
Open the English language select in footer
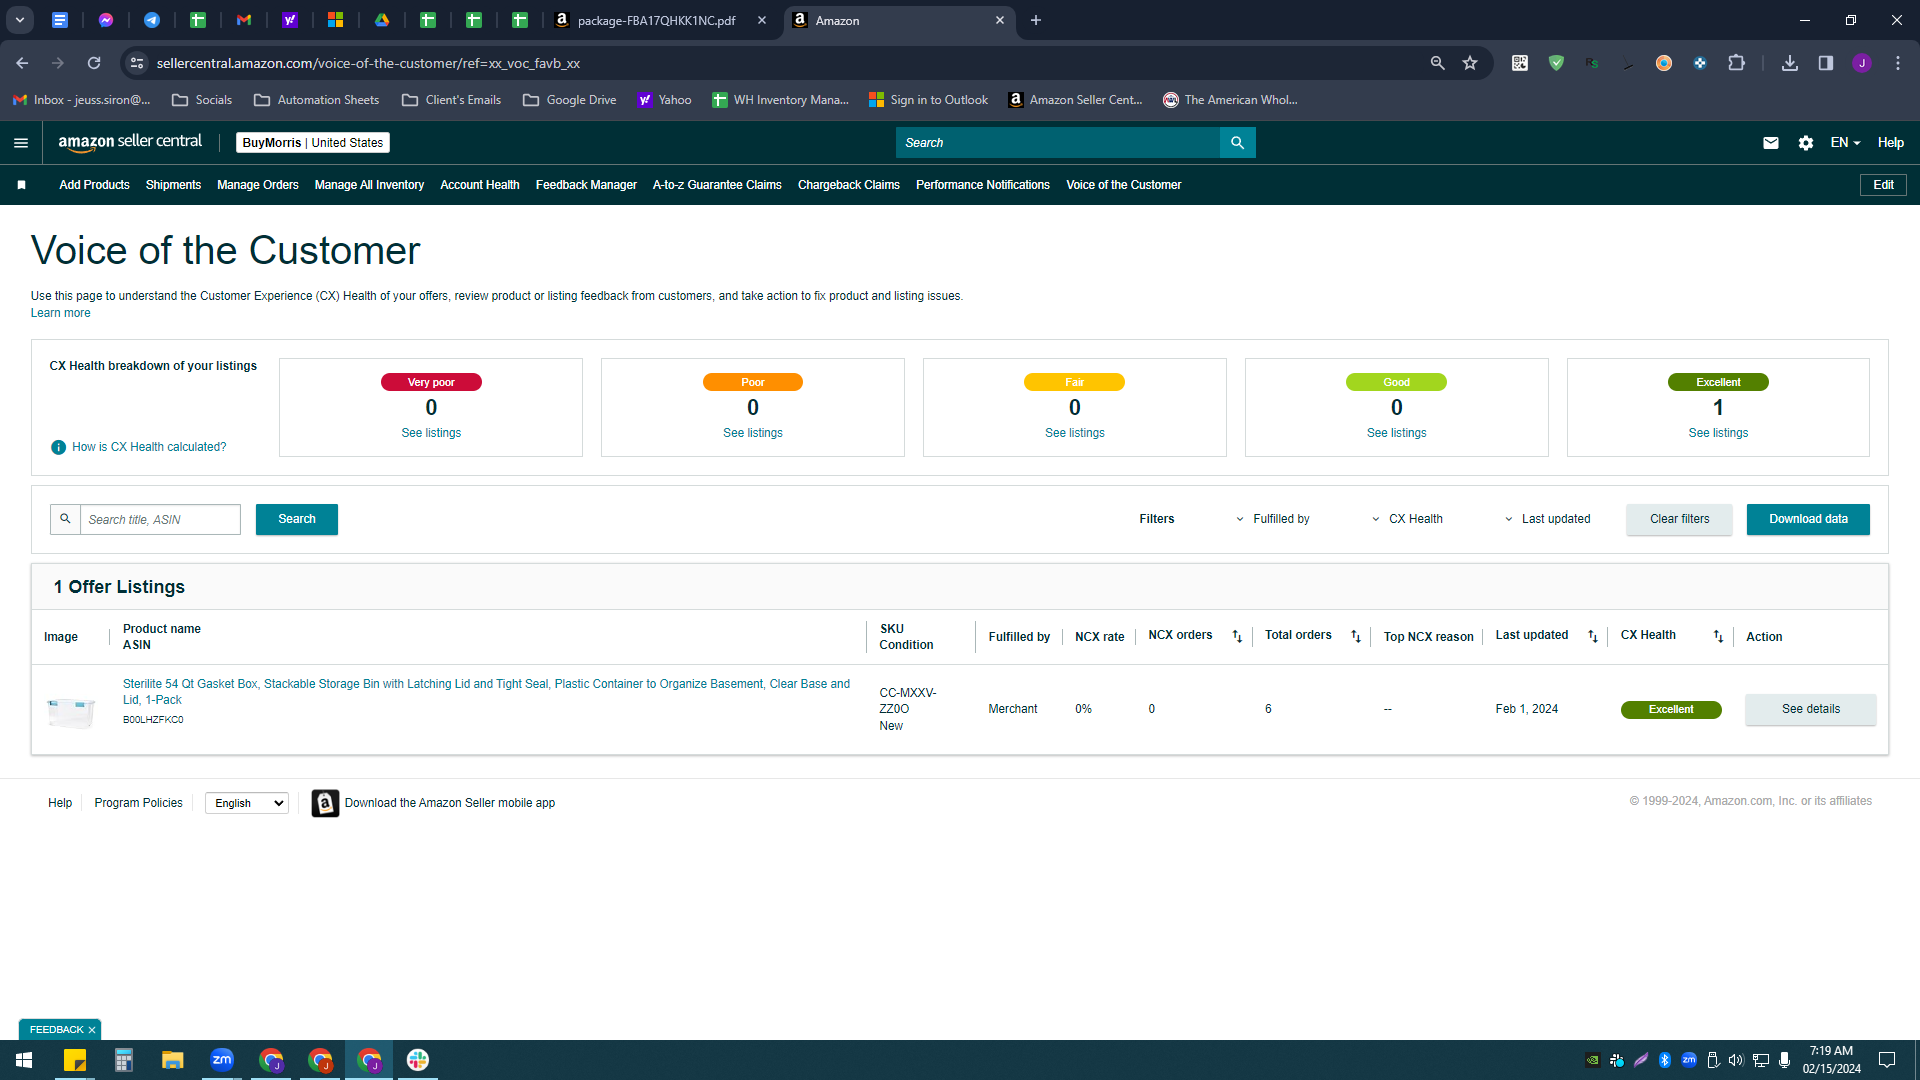[x=247, y=803]
